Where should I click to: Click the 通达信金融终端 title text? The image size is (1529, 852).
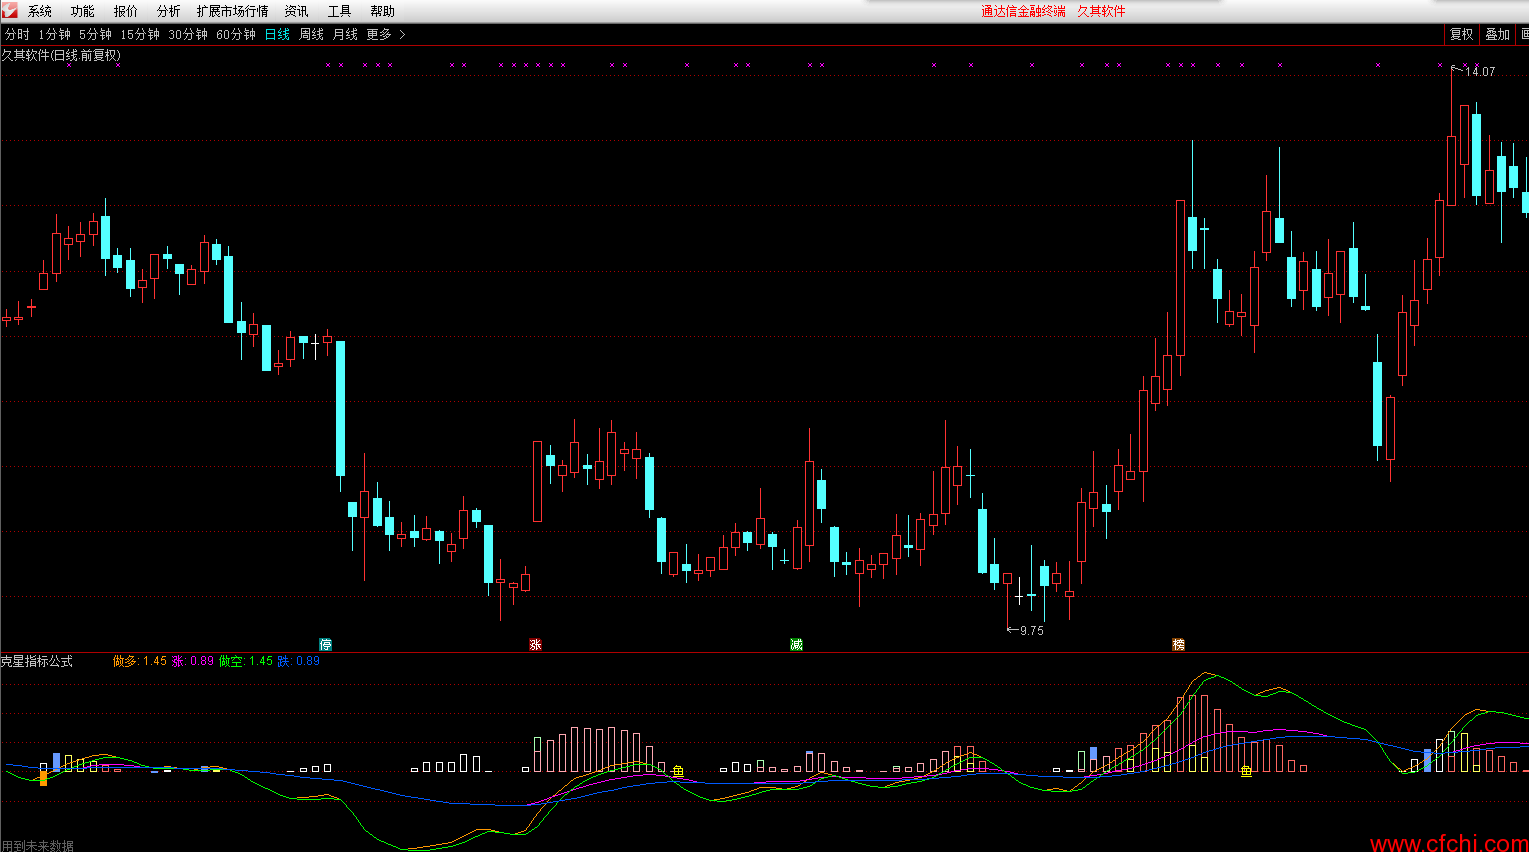coord(1023,11)
